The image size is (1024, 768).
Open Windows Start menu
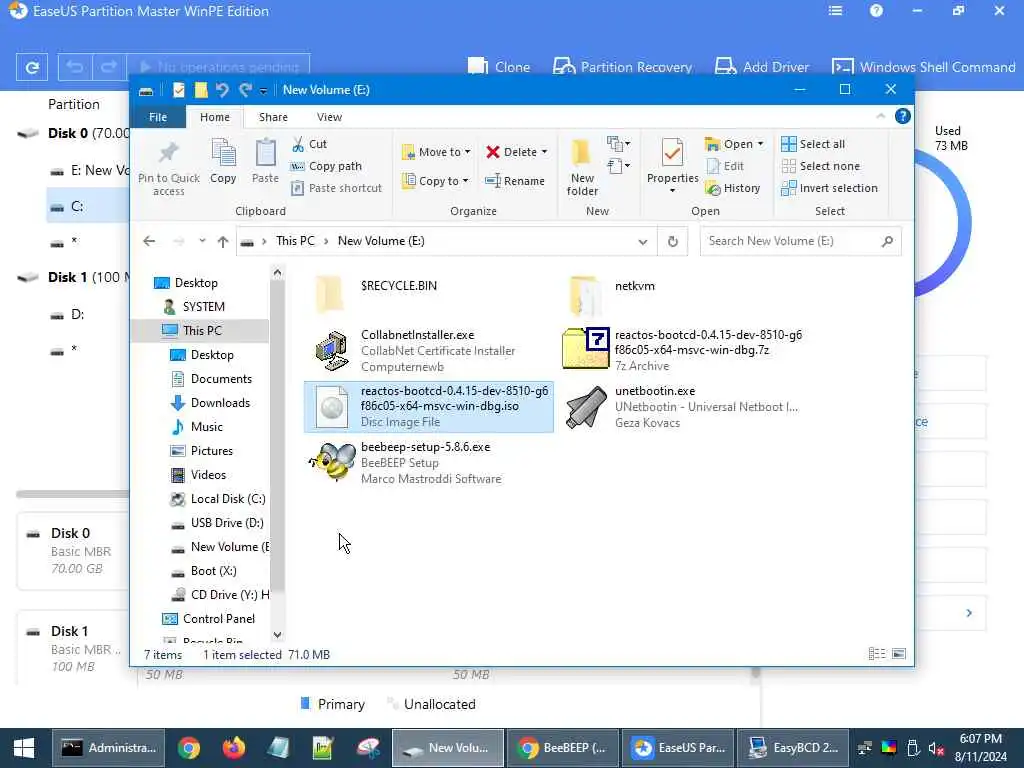(x=24, y=748)
